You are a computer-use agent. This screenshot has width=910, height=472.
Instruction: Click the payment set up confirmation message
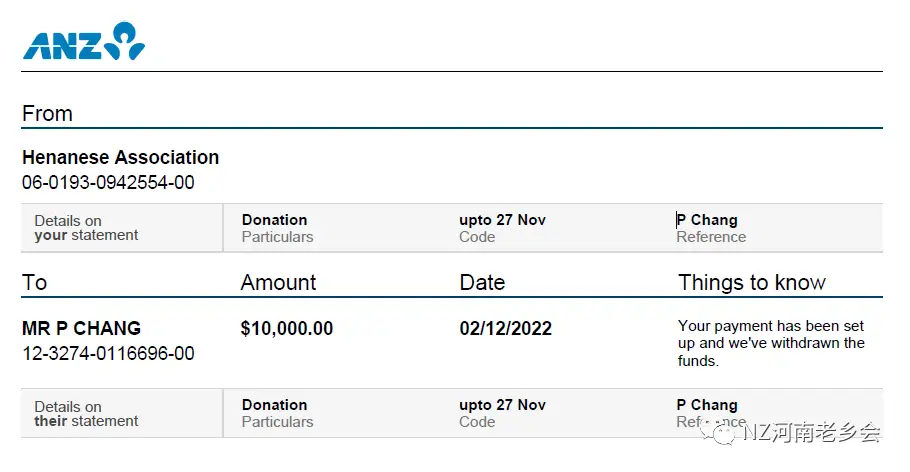pos(771,343)
